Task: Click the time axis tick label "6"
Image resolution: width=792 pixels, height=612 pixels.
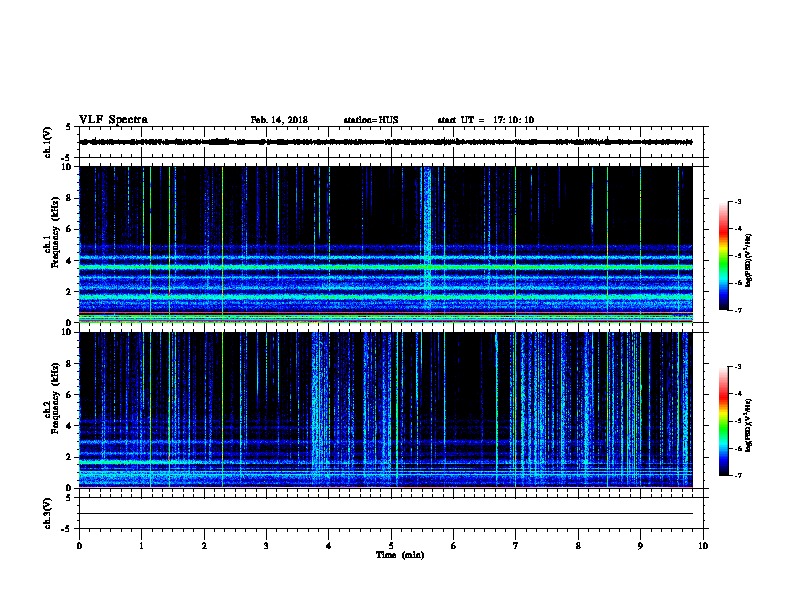Action: click(454, 546)
